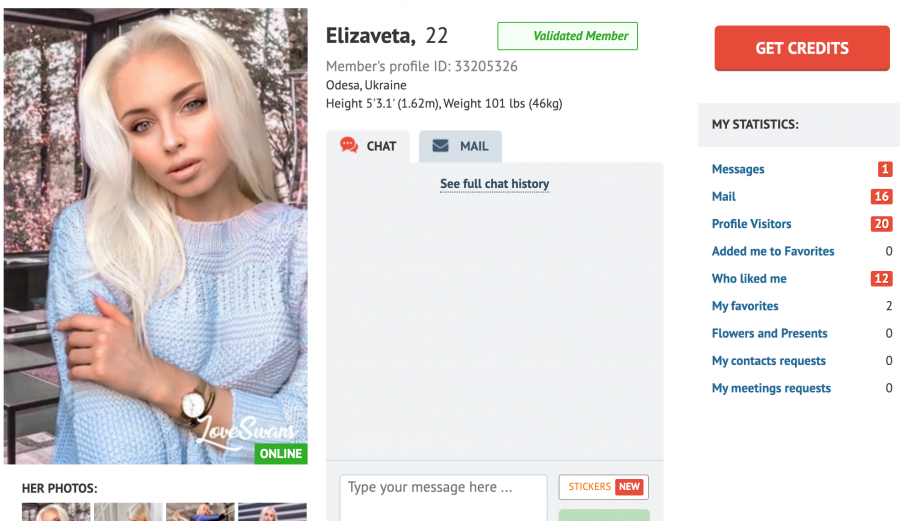Open the Mail tab

click(x=460, y=146)
